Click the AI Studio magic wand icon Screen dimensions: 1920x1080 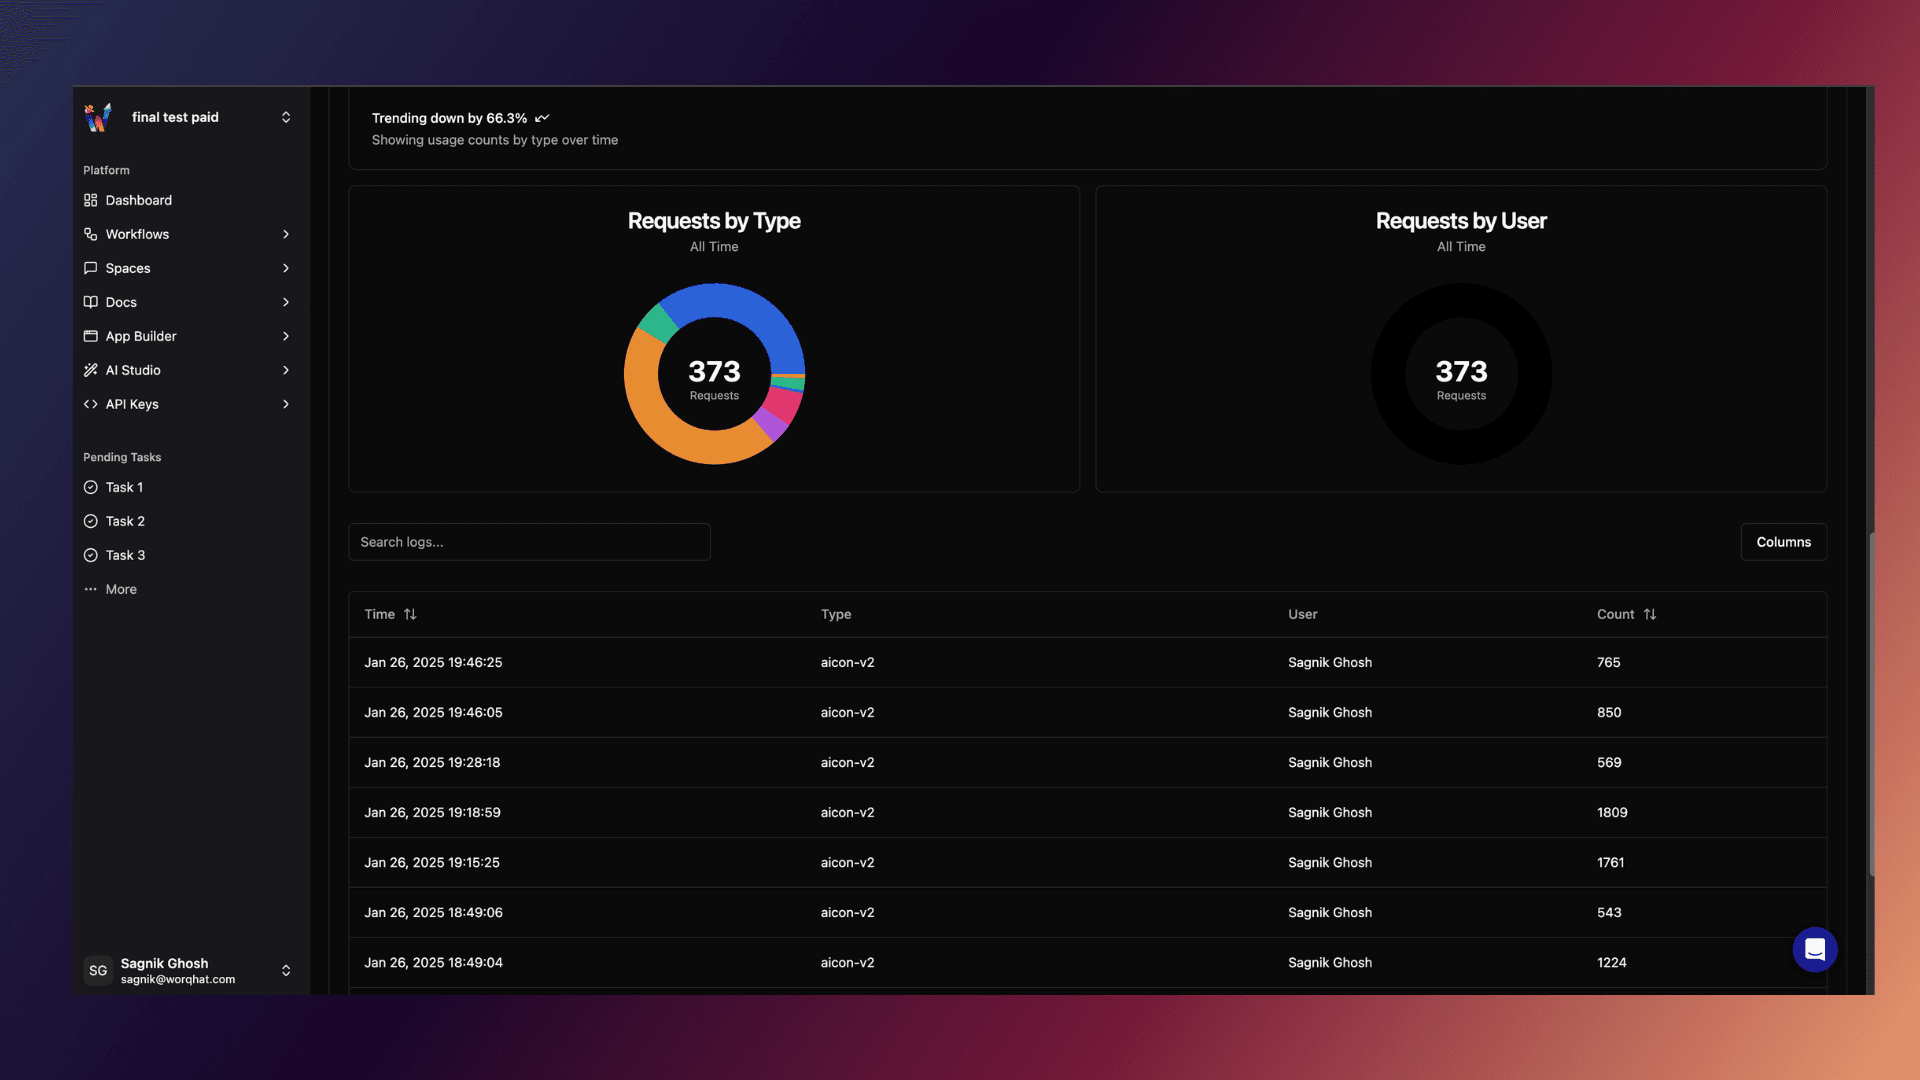point(90,370)
